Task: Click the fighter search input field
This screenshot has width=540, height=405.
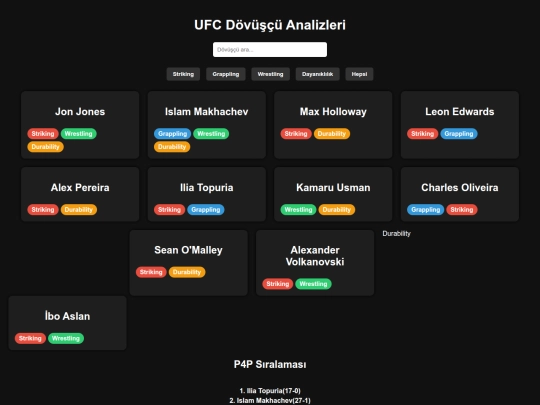Action: 270,50
